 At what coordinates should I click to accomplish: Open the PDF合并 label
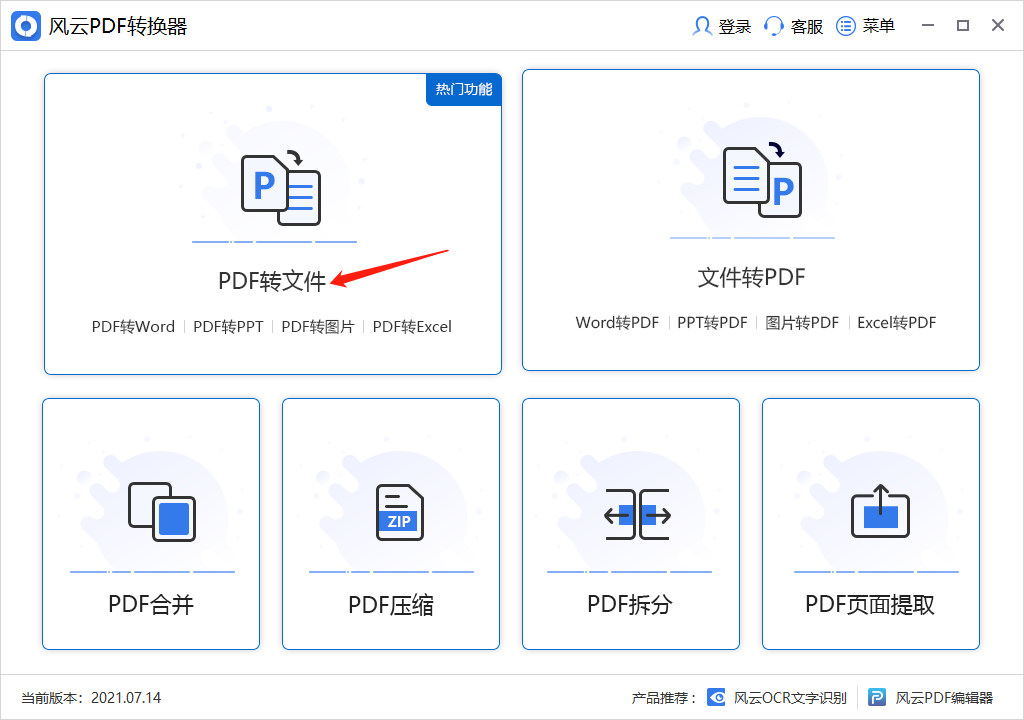151,604
